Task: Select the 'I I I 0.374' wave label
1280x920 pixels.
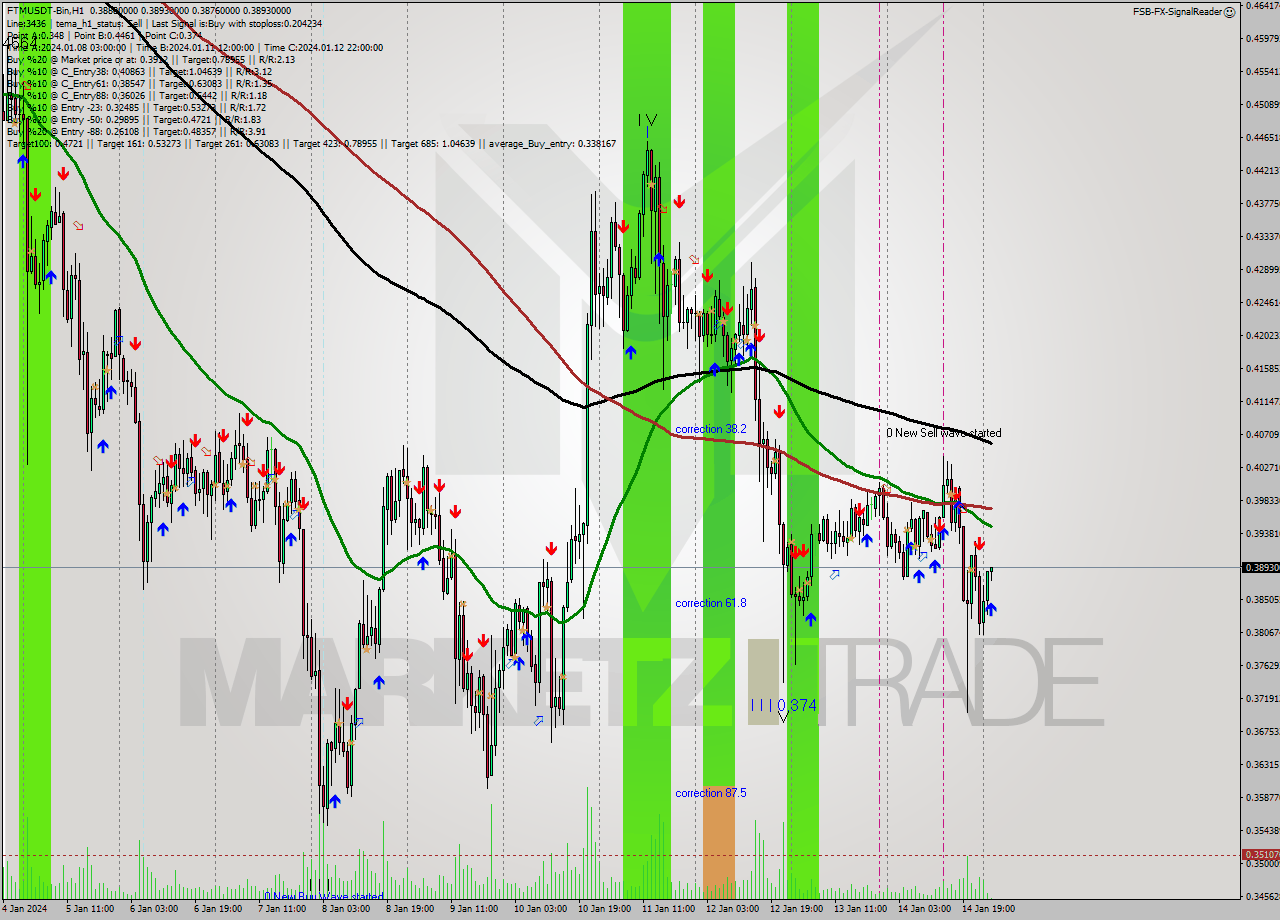Action: coord(783,705)
